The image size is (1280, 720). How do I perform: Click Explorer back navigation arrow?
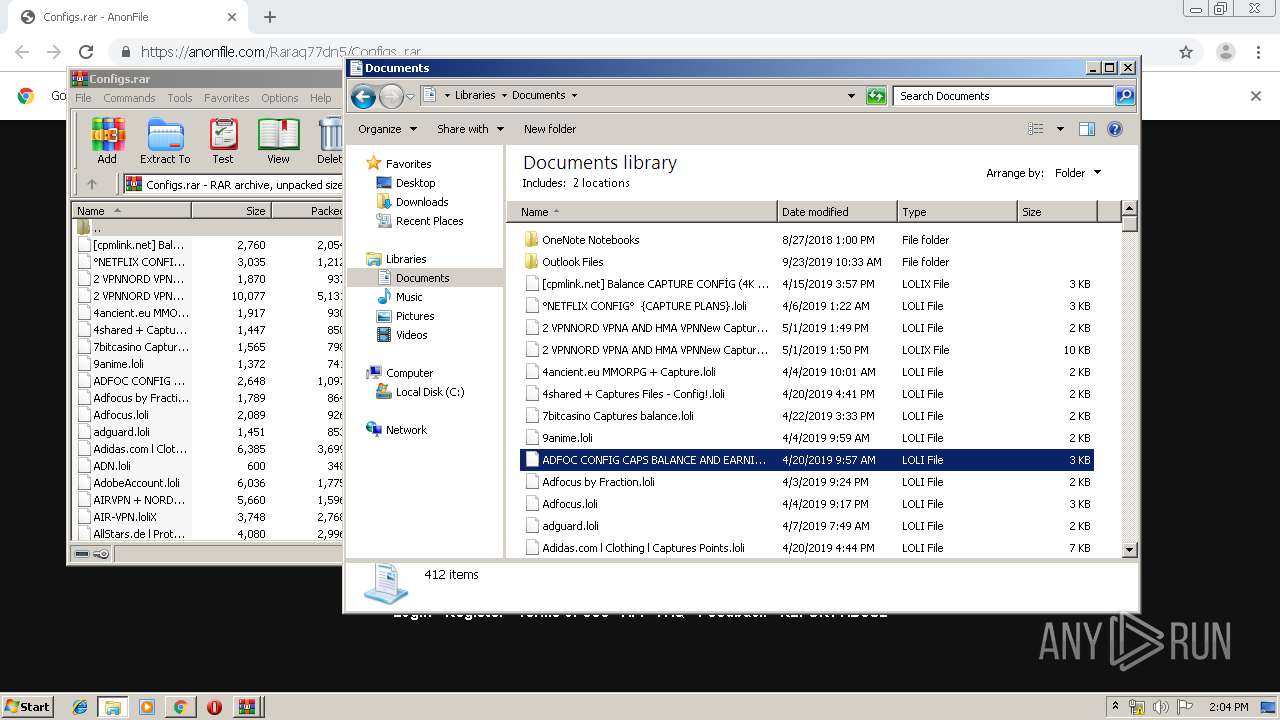pos(363,96)
